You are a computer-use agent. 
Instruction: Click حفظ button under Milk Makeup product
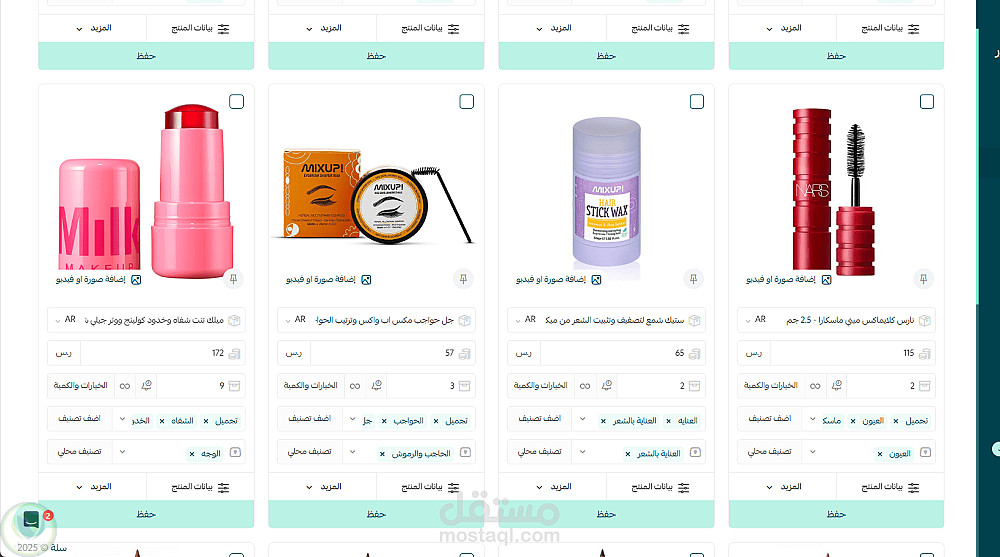tap(146, 514)
